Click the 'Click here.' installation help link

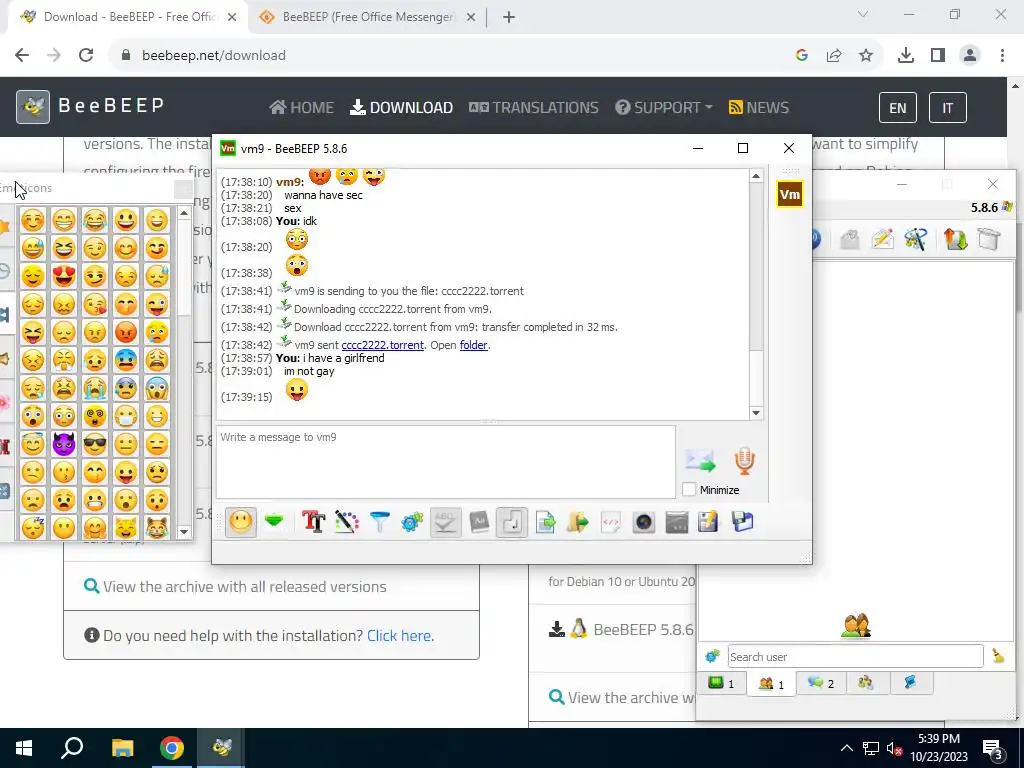click(x=400, y=635)
